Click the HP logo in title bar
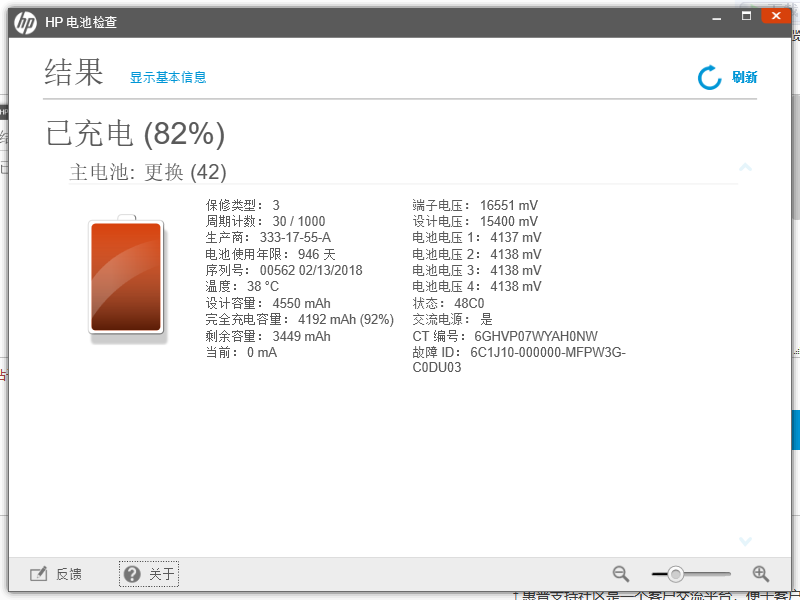Screen dimensions: 800x600 pyautogui.click(x=27, y=22)
